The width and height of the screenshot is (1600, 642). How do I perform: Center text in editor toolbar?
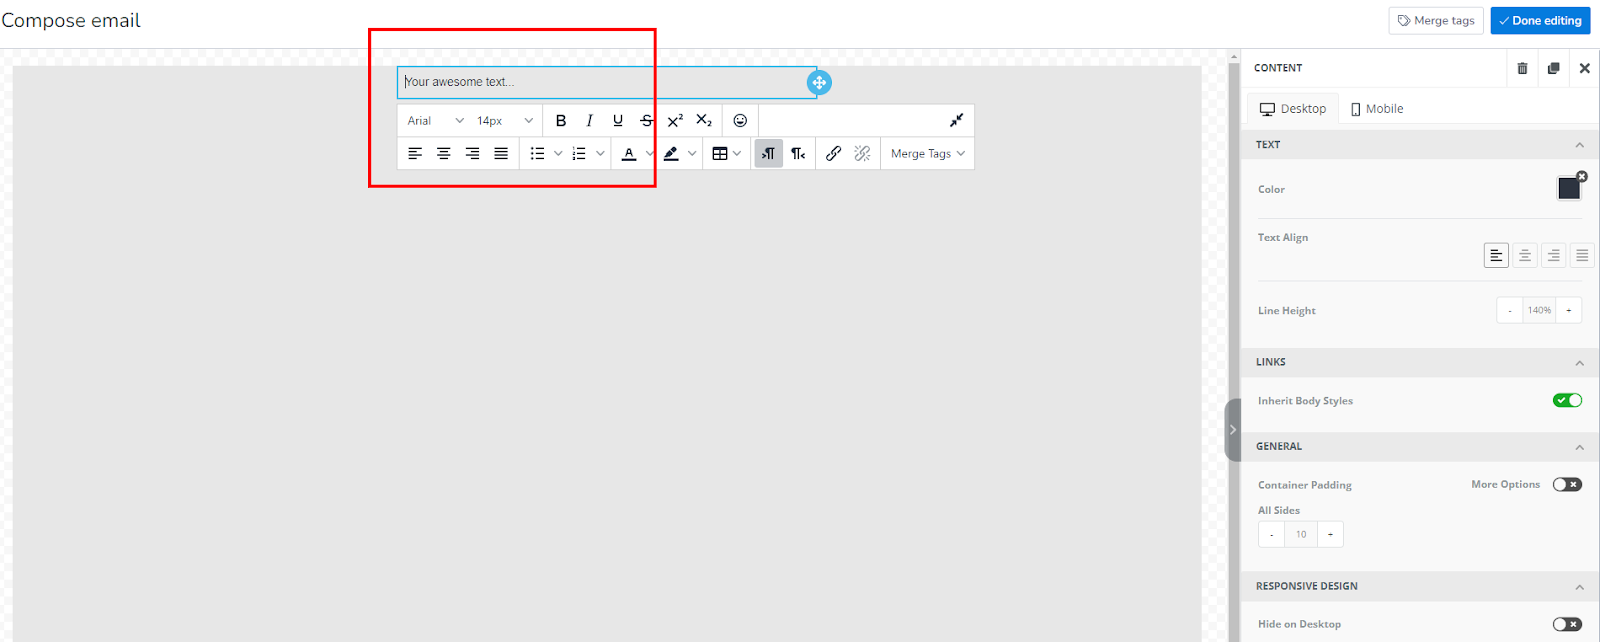coord(444,154)
